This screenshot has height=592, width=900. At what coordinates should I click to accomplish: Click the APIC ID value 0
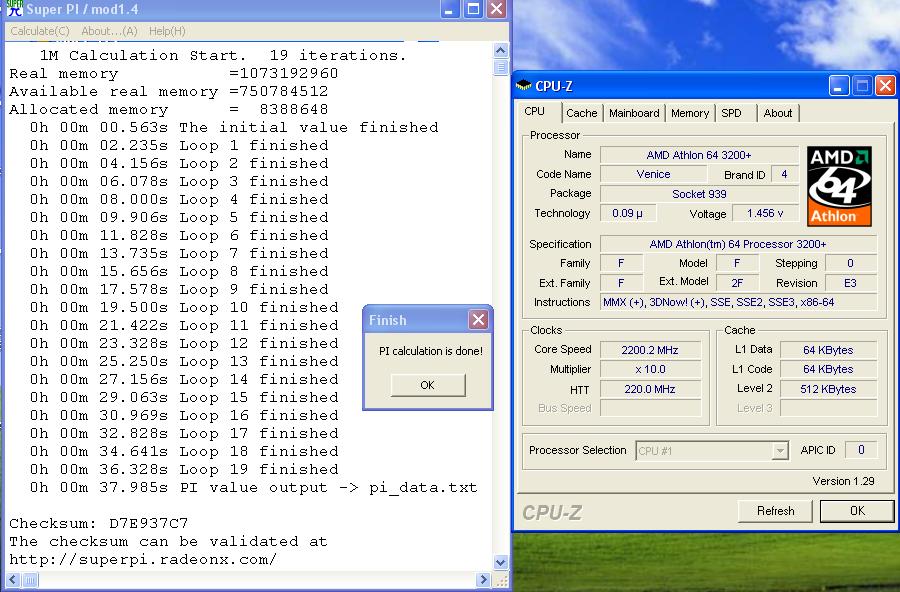click(861, 450)
